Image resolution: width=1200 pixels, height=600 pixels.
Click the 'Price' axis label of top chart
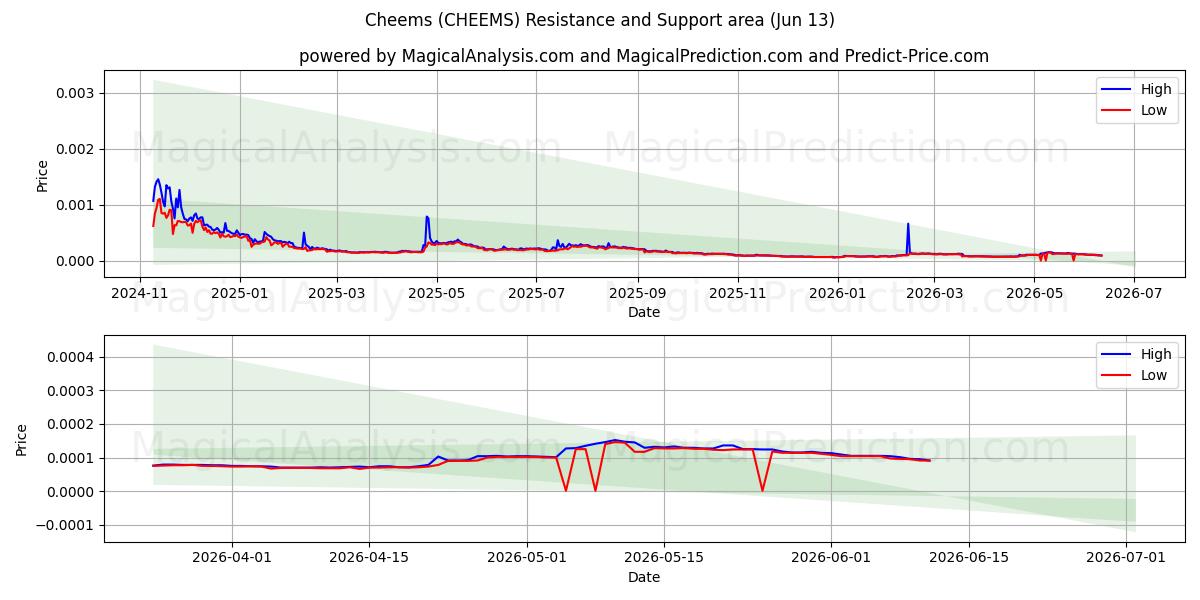[x=42, y=174]
